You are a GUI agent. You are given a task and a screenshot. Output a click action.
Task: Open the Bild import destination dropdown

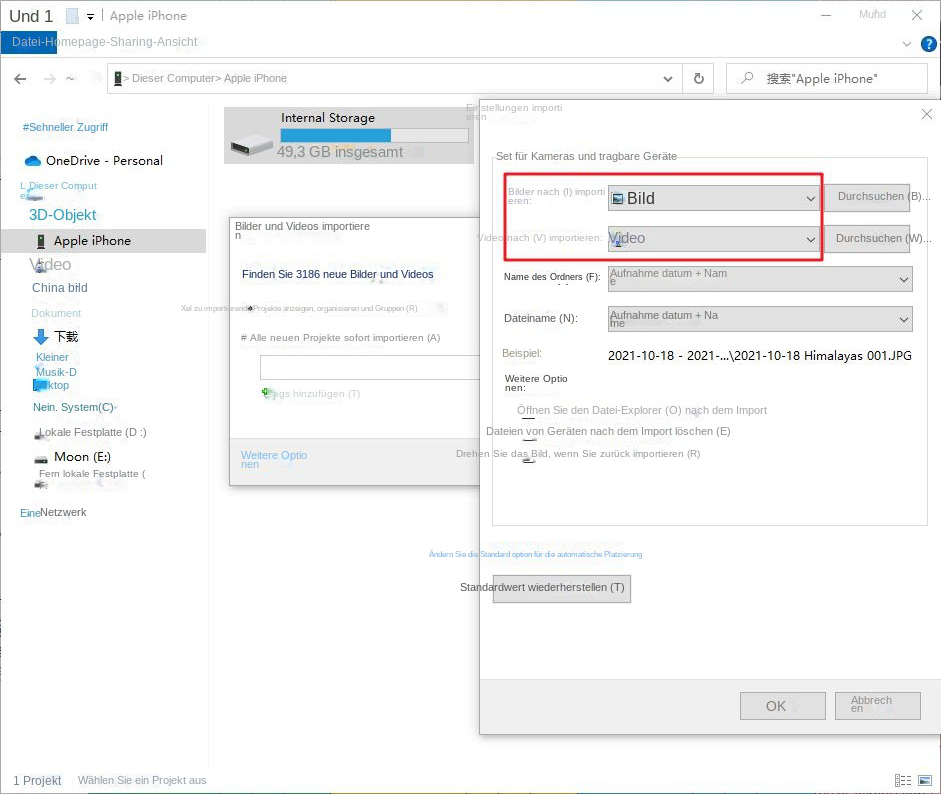tap(714, 198)
